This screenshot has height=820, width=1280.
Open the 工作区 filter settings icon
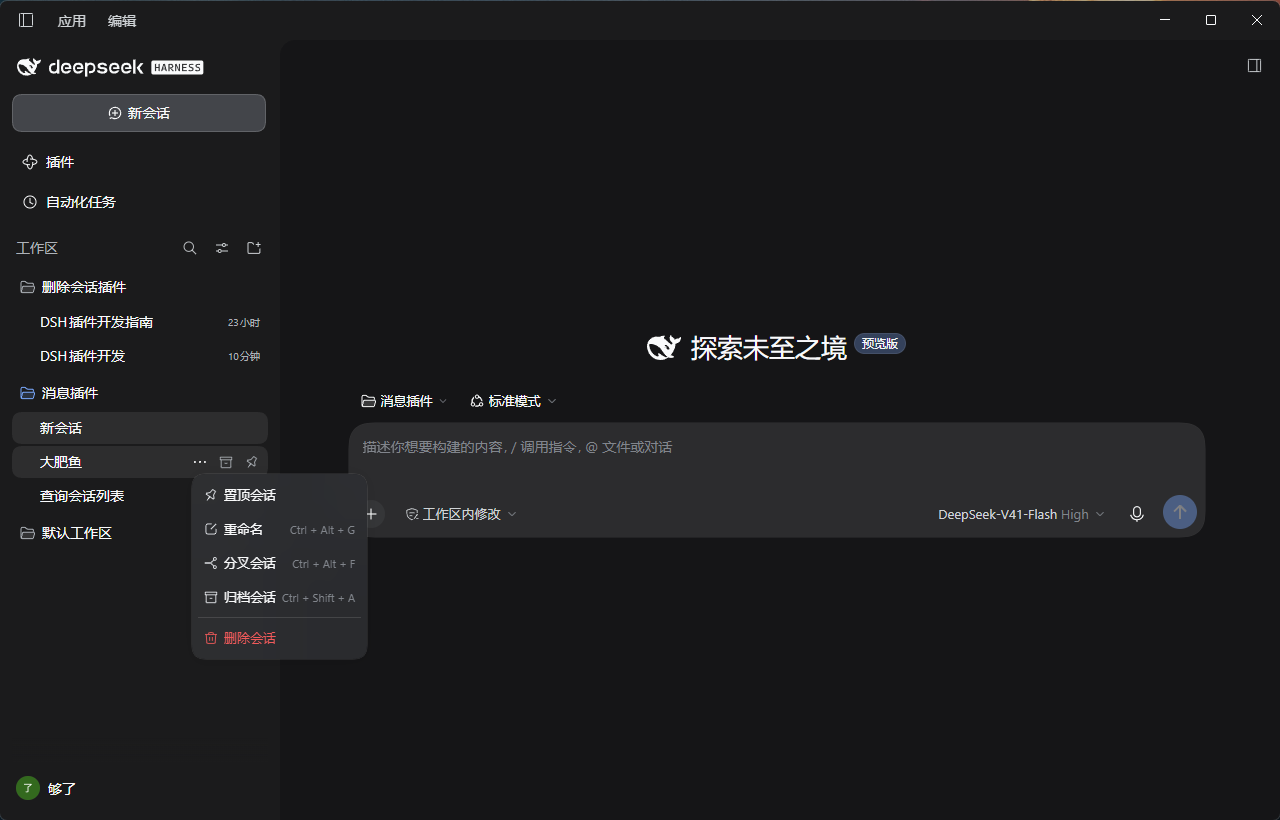(x=222, y=248)
